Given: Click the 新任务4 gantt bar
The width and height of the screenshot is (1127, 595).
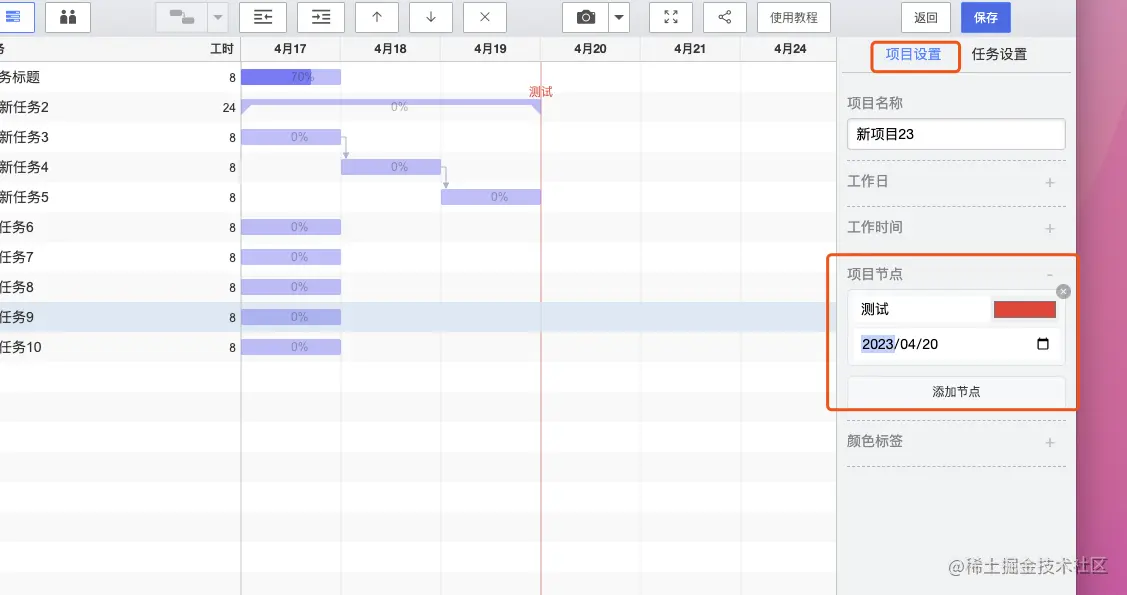Looking at the screenshot, I should [x=390, y=167].
